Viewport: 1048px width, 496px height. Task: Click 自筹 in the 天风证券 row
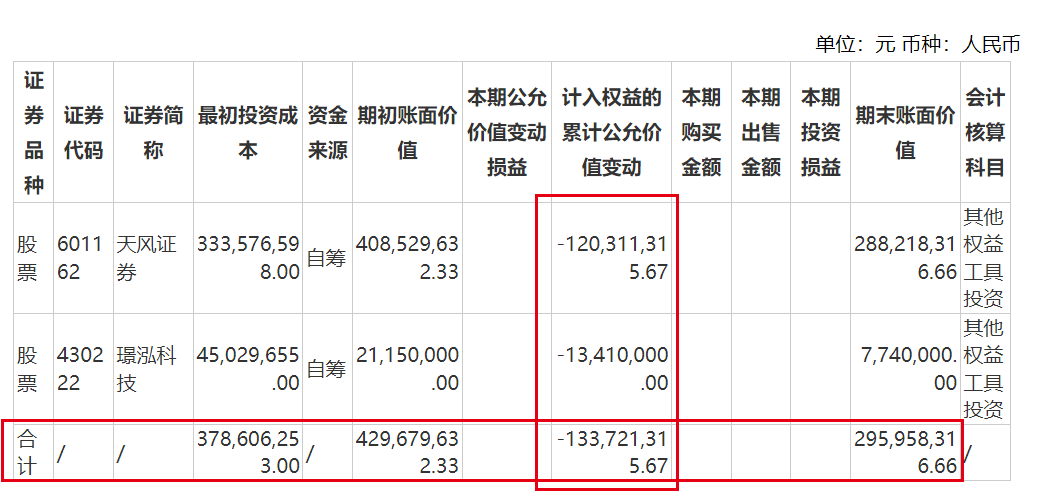pos(326,258)
